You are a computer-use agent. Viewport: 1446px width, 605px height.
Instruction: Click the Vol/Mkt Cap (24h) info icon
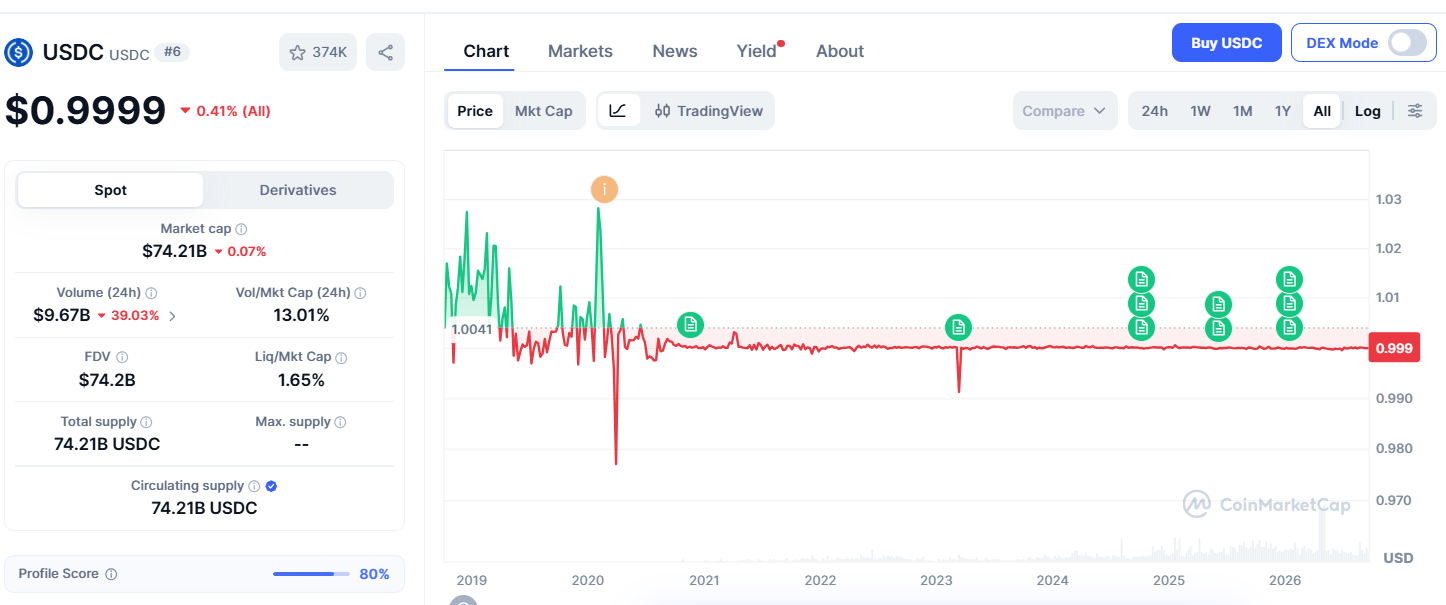coord(360,293)
